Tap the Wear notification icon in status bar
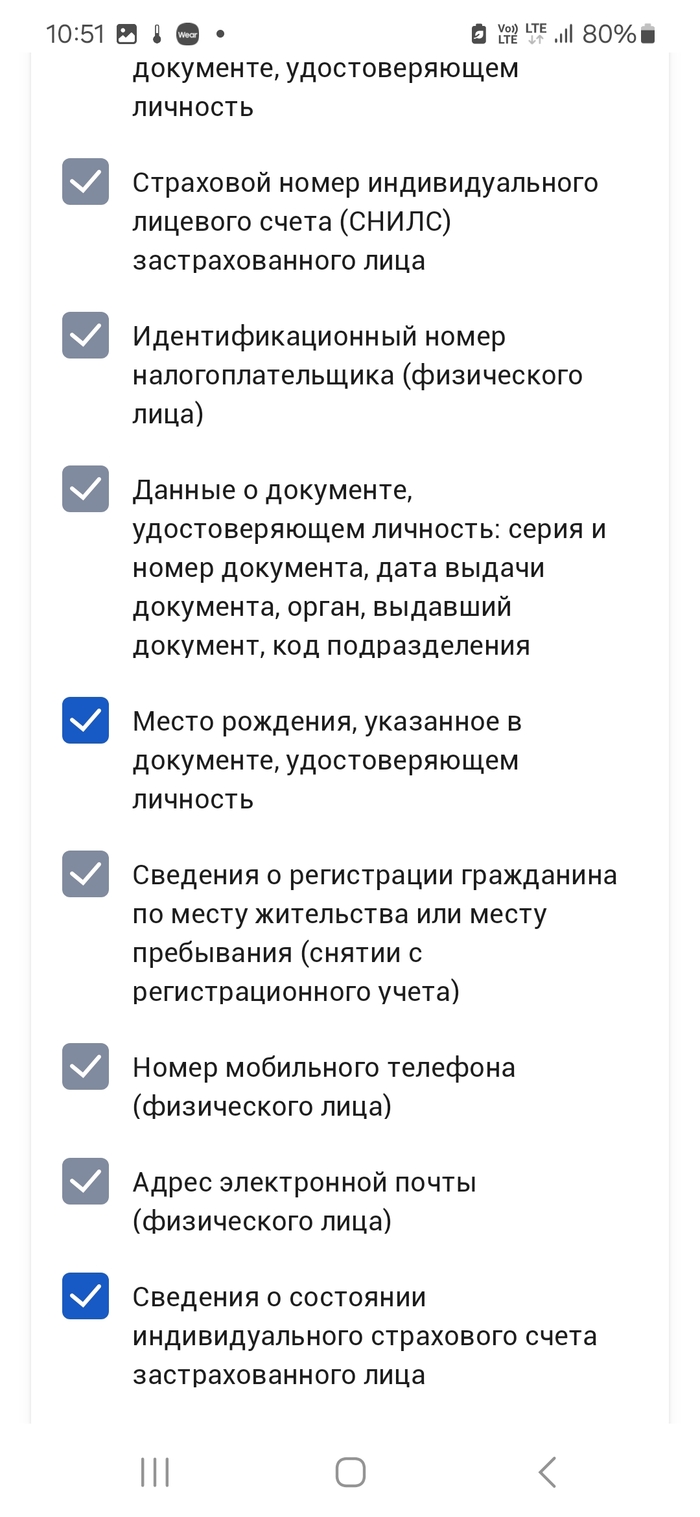This screenshot has width=700, height=1517. click(x=187, y=34)
